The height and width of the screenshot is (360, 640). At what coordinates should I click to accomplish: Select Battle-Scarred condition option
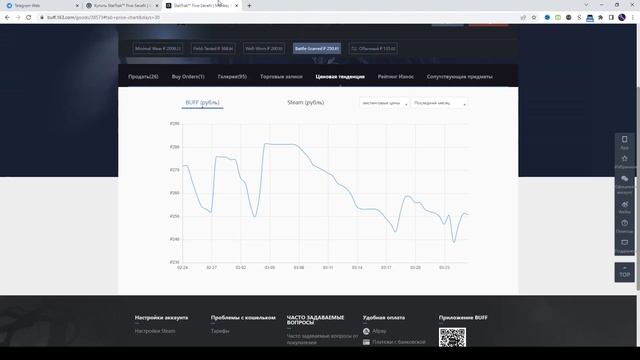click(x=317, y=49)
